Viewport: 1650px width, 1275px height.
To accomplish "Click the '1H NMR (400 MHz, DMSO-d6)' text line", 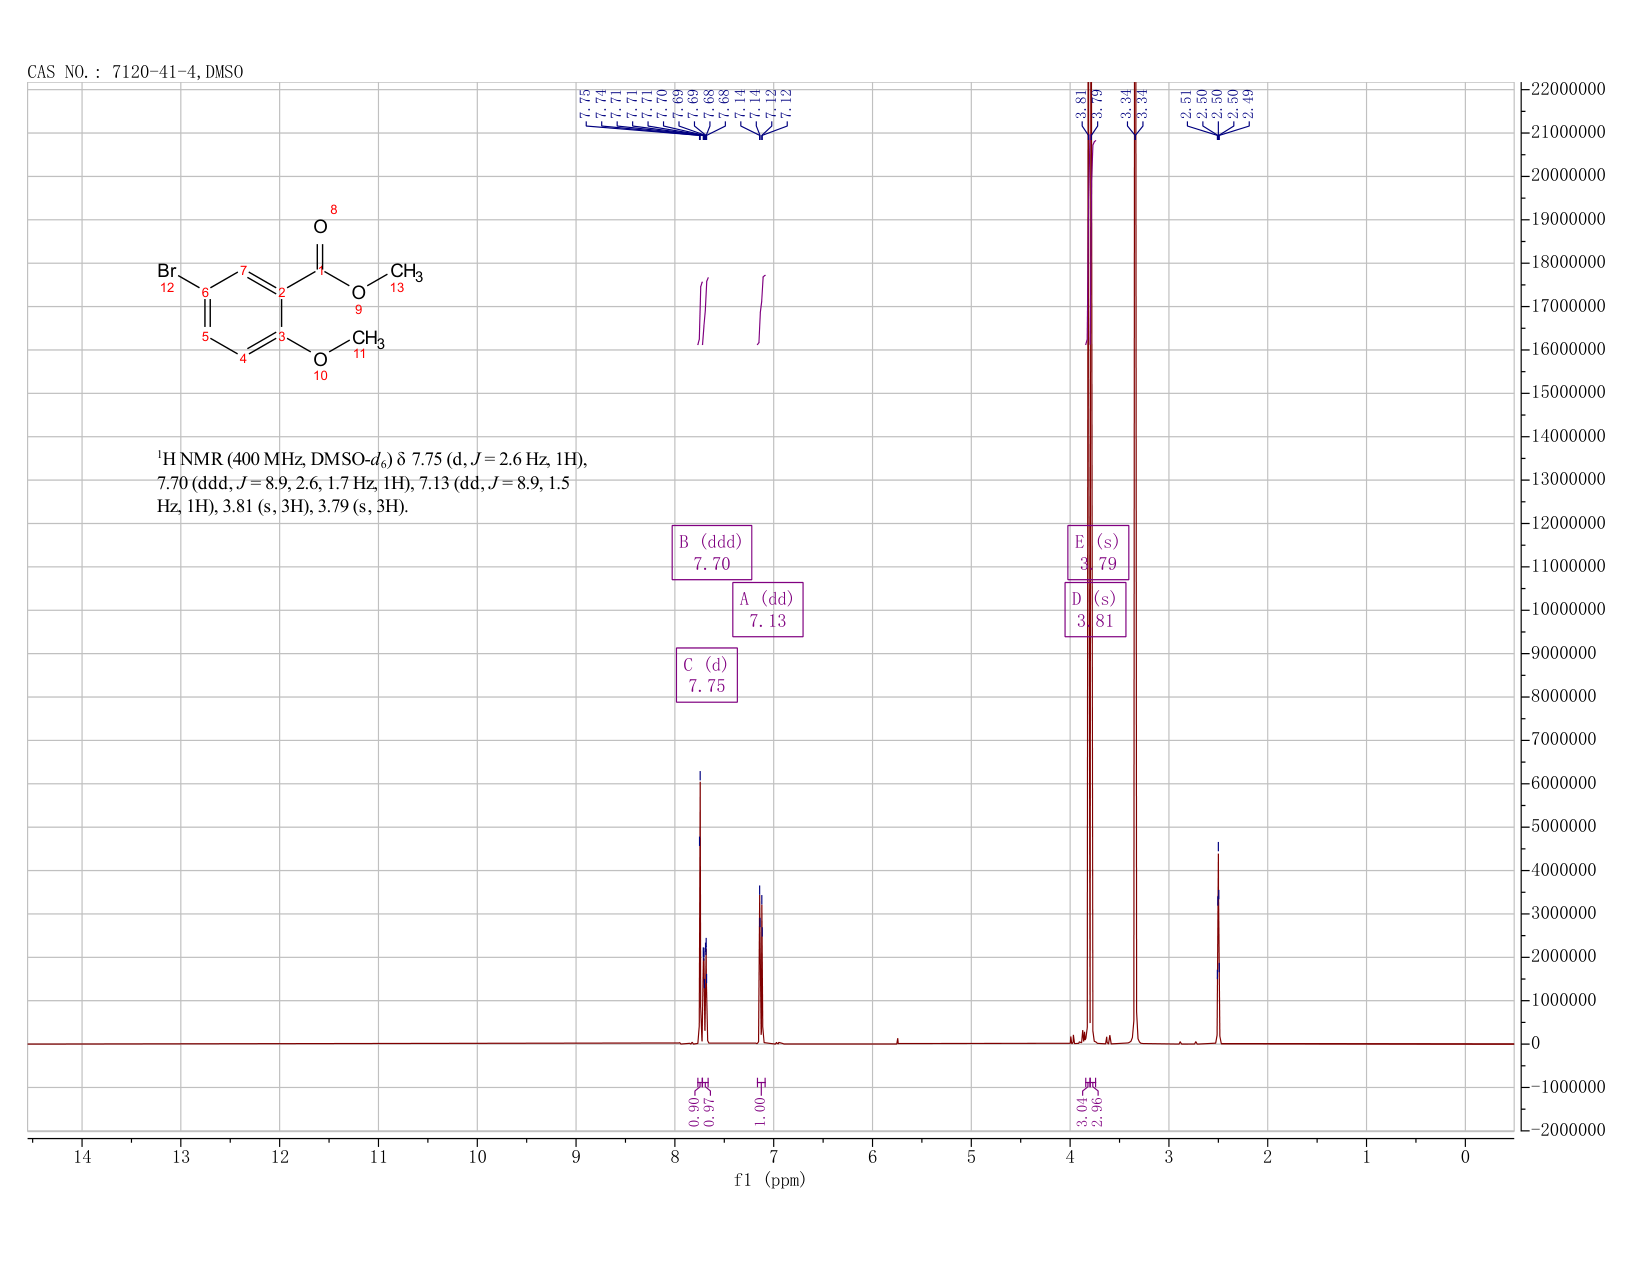I will click(372, 460).
